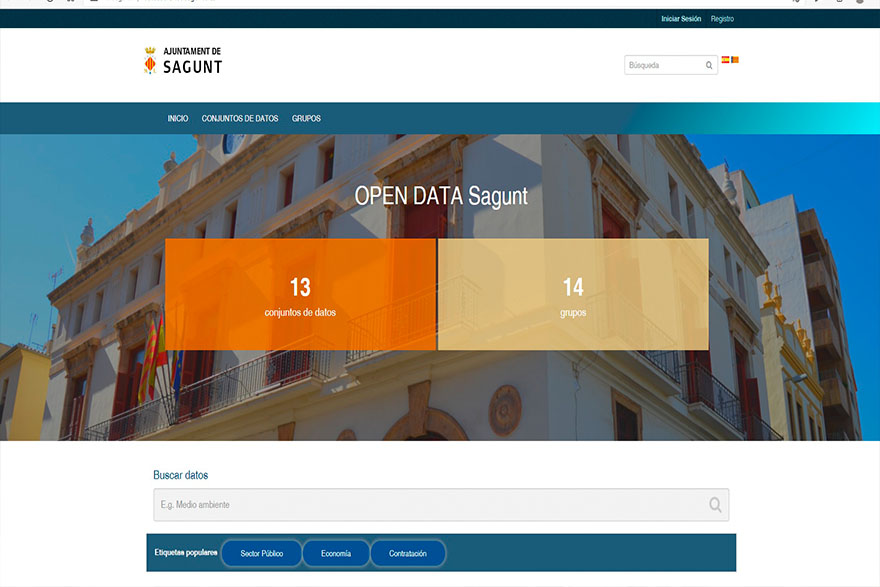The width and height of the screenshot is (880, 587).
Task: Focus the Búsqueda search field in header
Action: tap(662, 66)
